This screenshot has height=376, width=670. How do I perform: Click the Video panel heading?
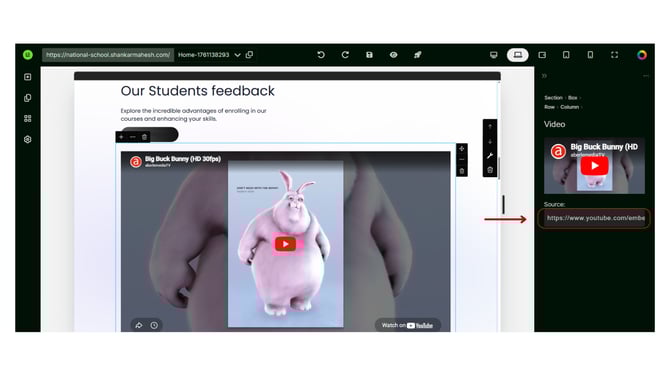coord(555,124)
